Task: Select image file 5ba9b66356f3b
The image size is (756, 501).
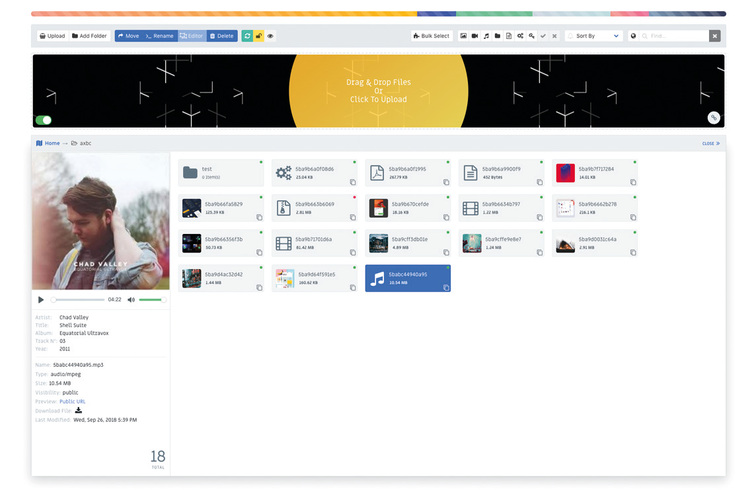Action: (x=221, y=243)
